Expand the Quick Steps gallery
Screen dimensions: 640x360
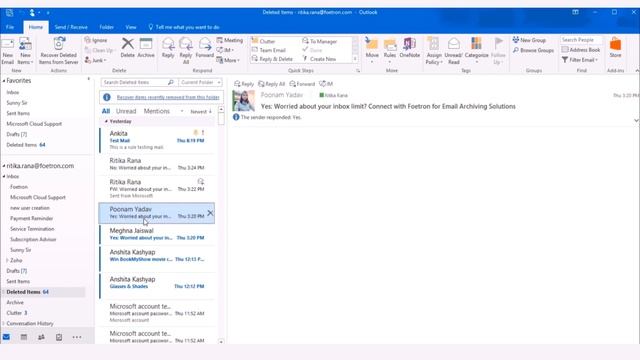(x=355, y=59)
